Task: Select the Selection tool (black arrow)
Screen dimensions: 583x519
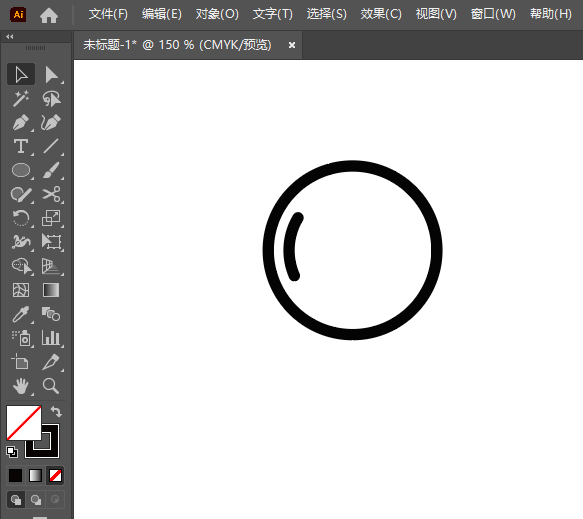Action: [x=21, y=74]
